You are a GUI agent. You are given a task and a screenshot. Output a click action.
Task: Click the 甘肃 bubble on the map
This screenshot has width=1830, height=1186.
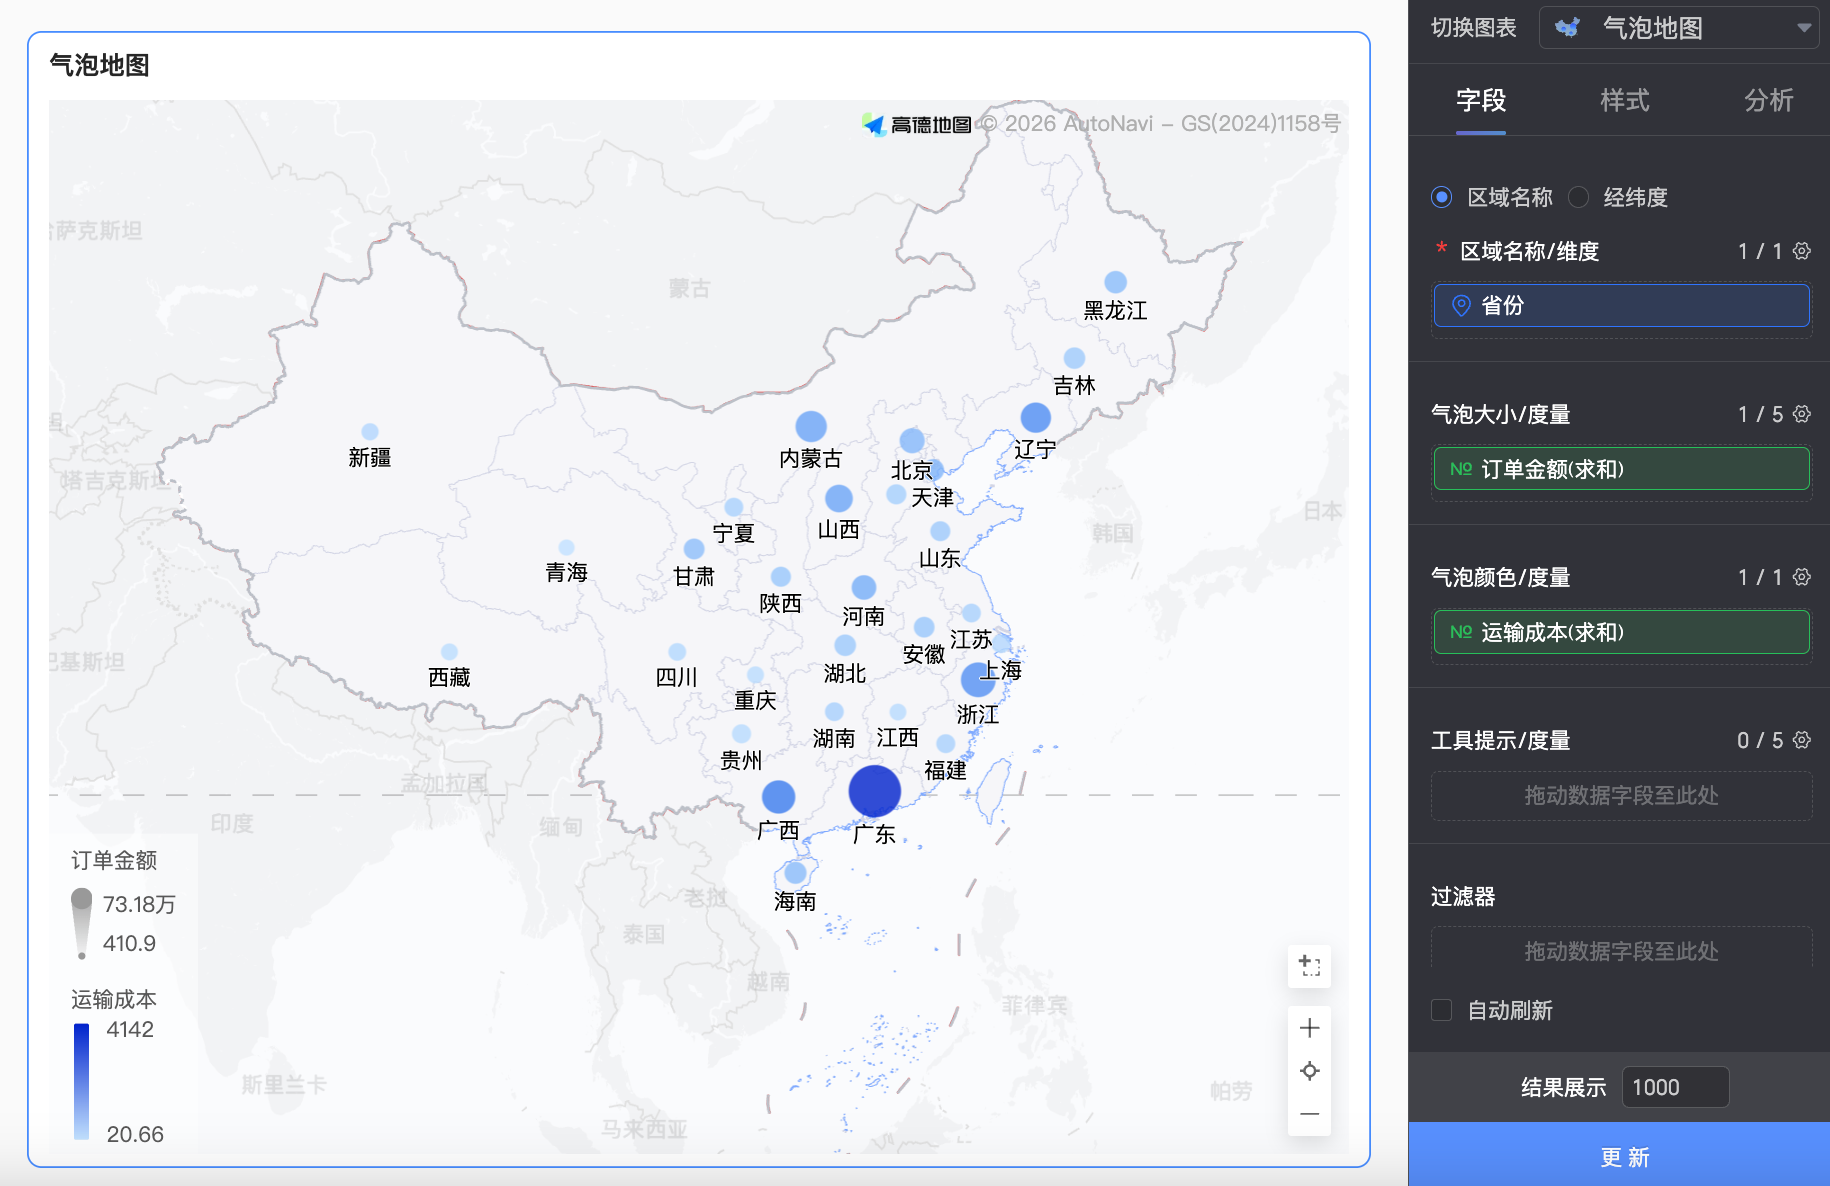(x=694, y=549)
